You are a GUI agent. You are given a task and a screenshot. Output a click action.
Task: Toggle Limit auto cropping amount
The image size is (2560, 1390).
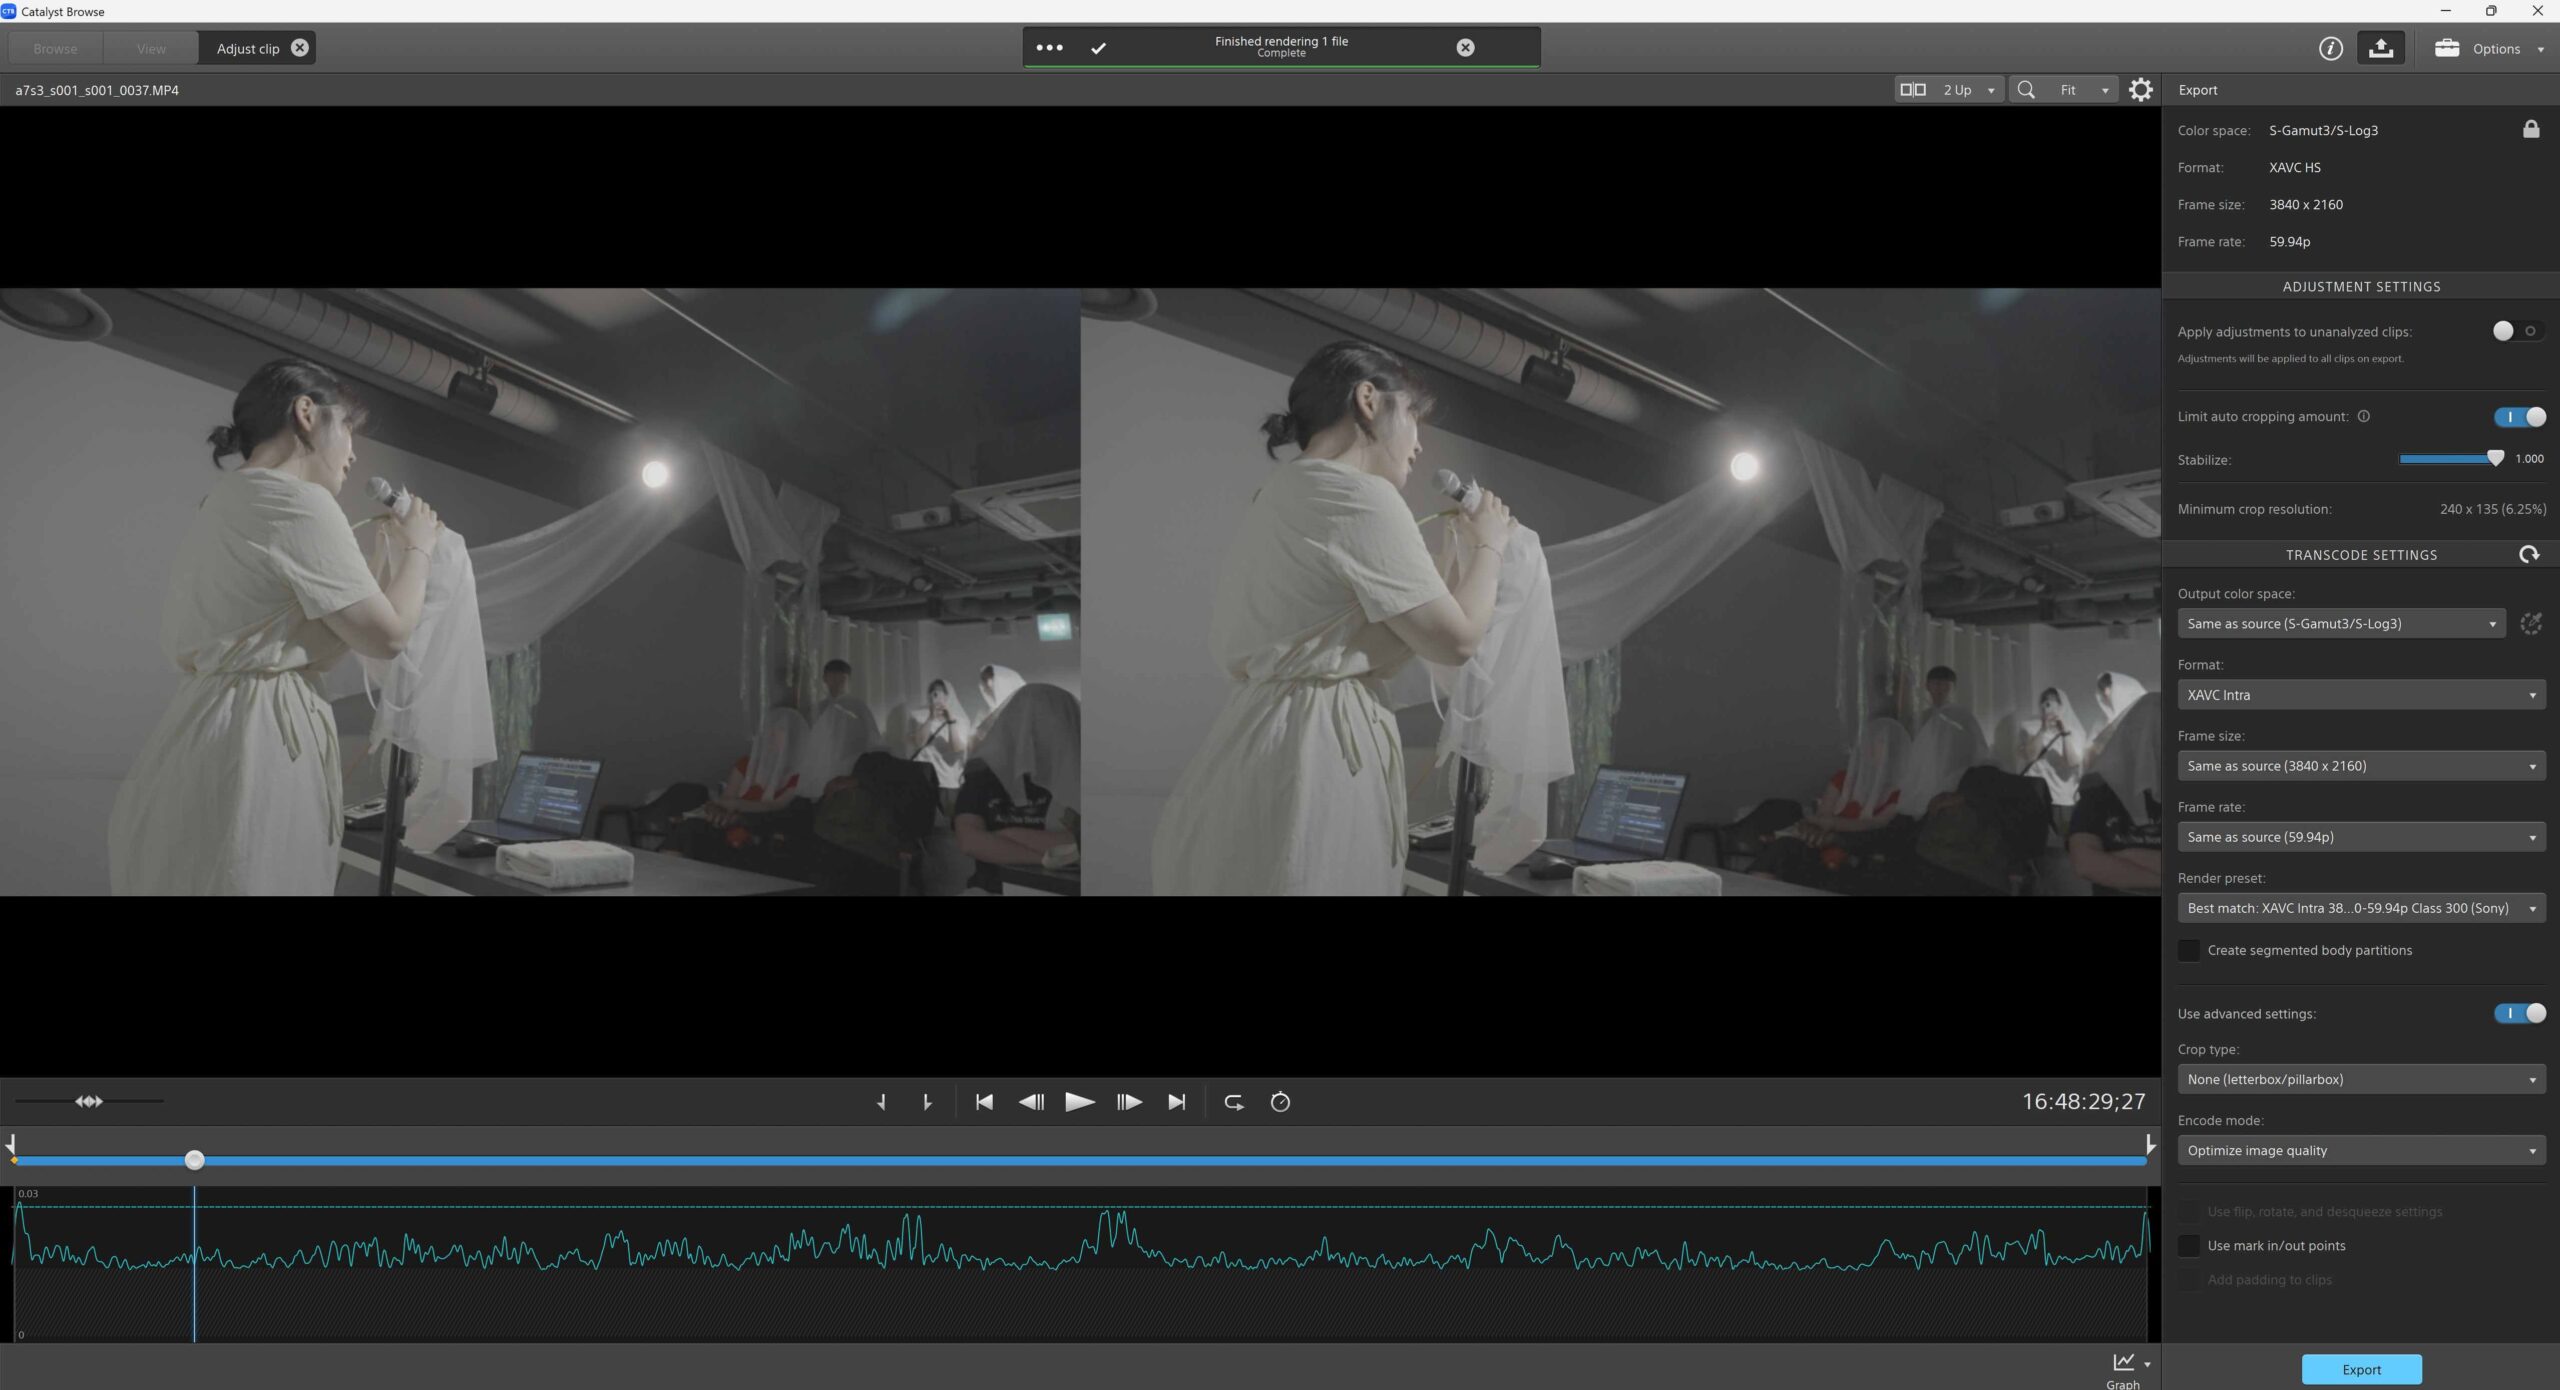2519,417
